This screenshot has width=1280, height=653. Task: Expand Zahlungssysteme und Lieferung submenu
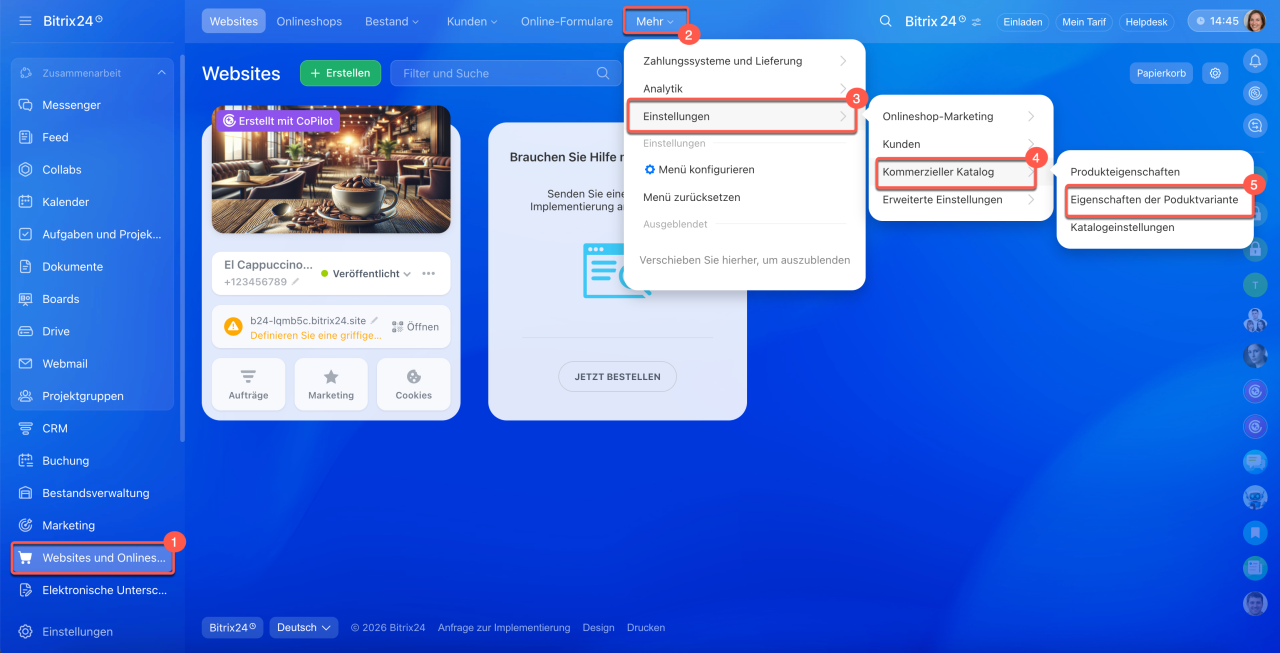[x=745, y=61]
